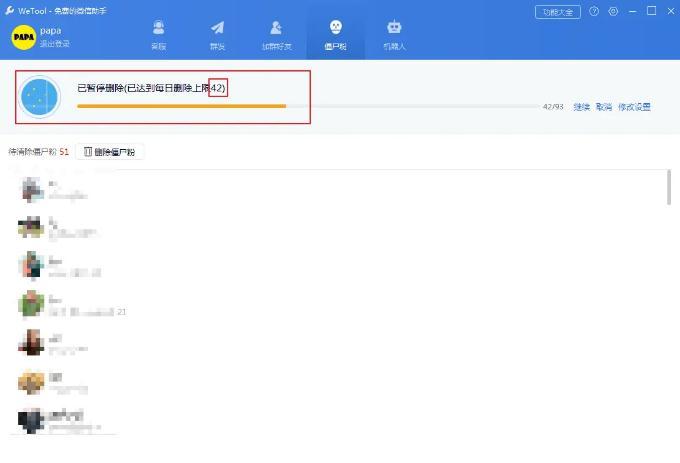680x463 pixels.
Task: Click the red 51 pending count
Action: [x=64, y=152]
